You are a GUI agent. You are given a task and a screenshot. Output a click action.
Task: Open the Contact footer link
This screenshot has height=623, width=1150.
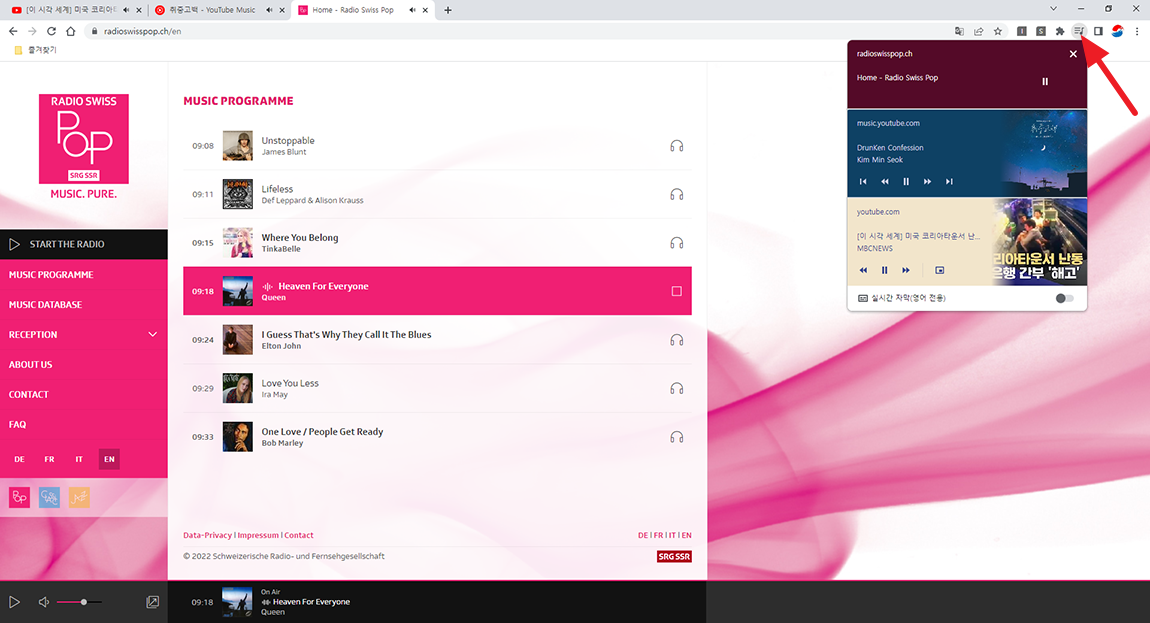[x=299, y=535]
